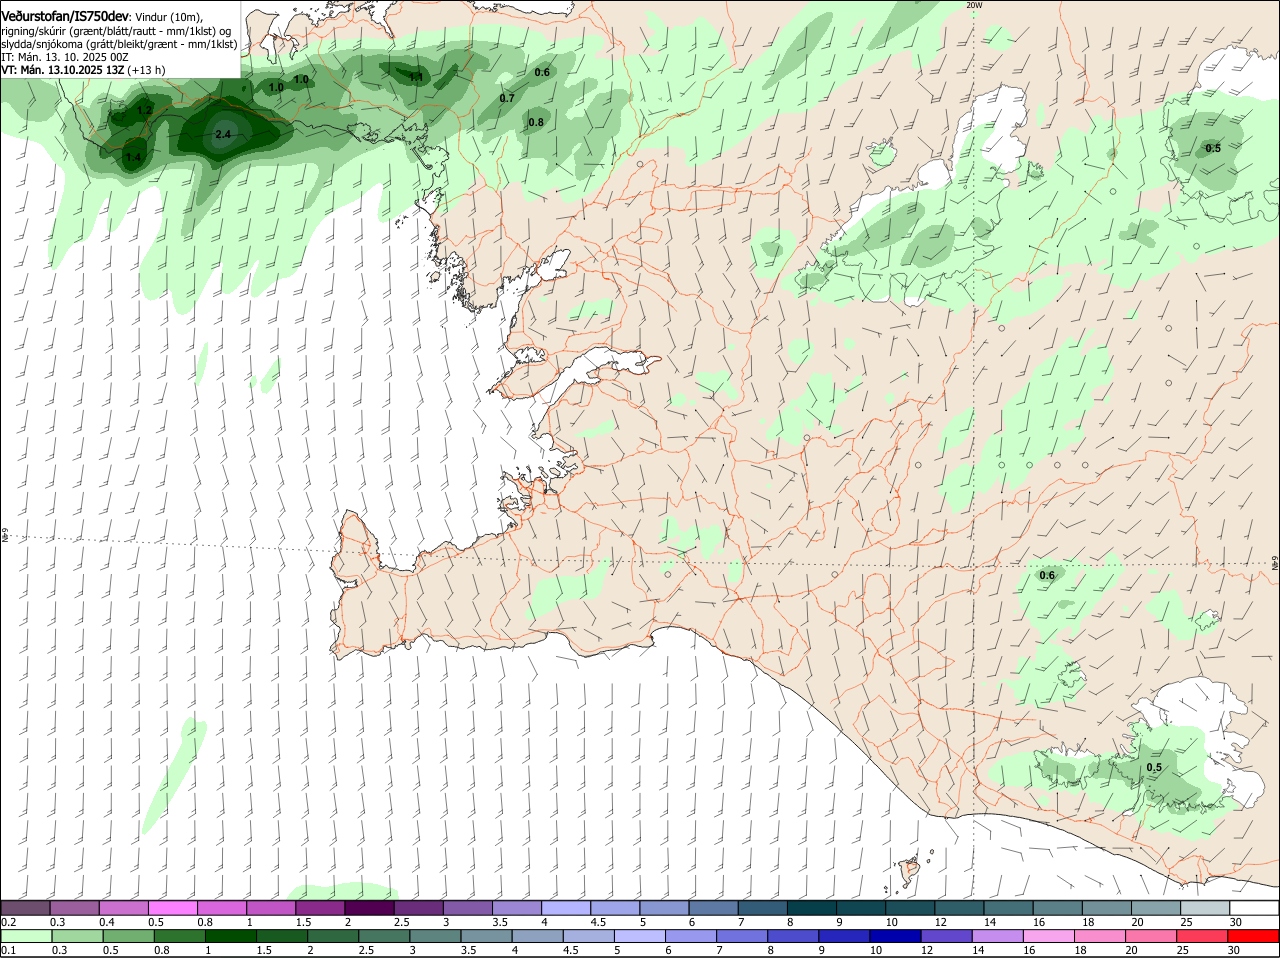
Task: Click the 0.2 label under the snow scale
Action: (x=9, y=922)
